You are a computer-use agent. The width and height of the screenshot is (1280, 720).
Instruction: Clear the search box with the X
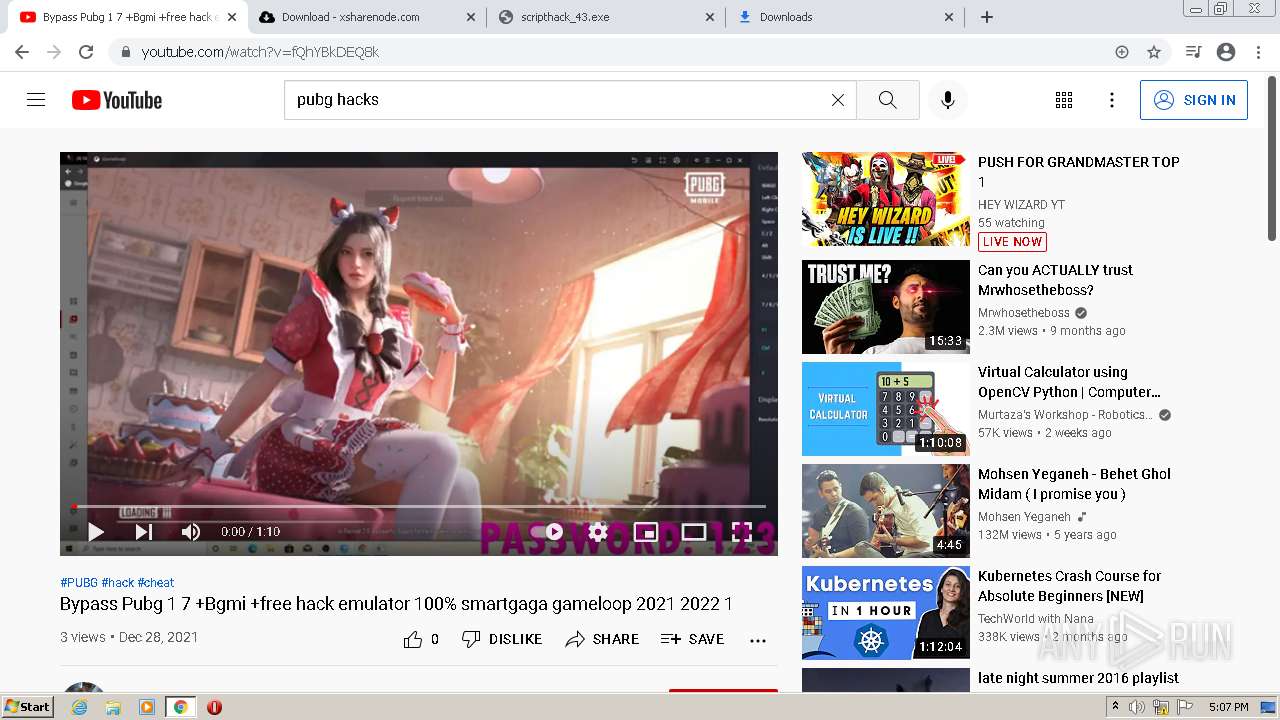(838, 100)
